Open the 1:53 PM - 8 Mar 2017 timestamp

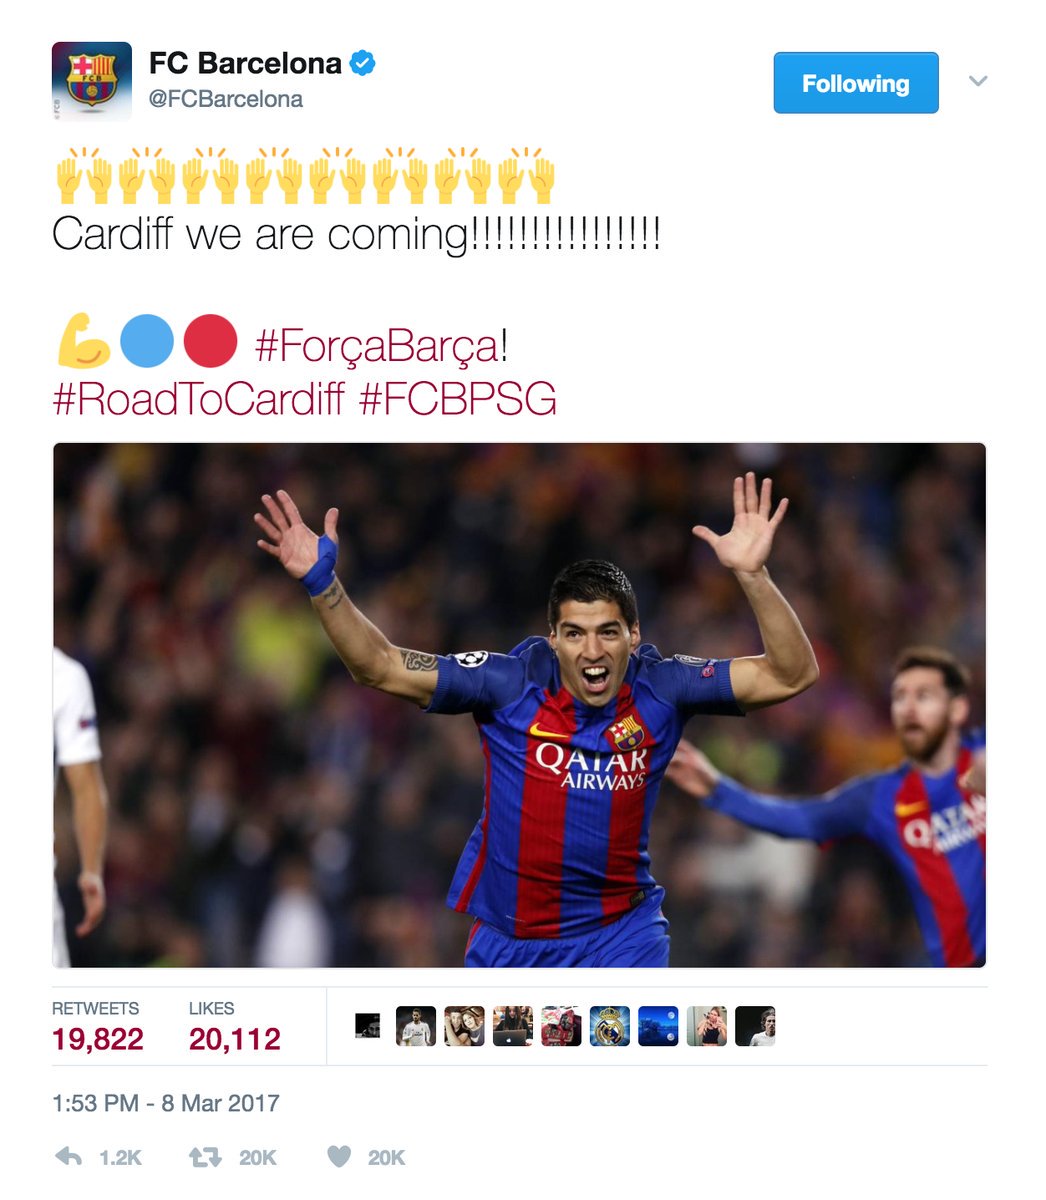coord(166,1103)
